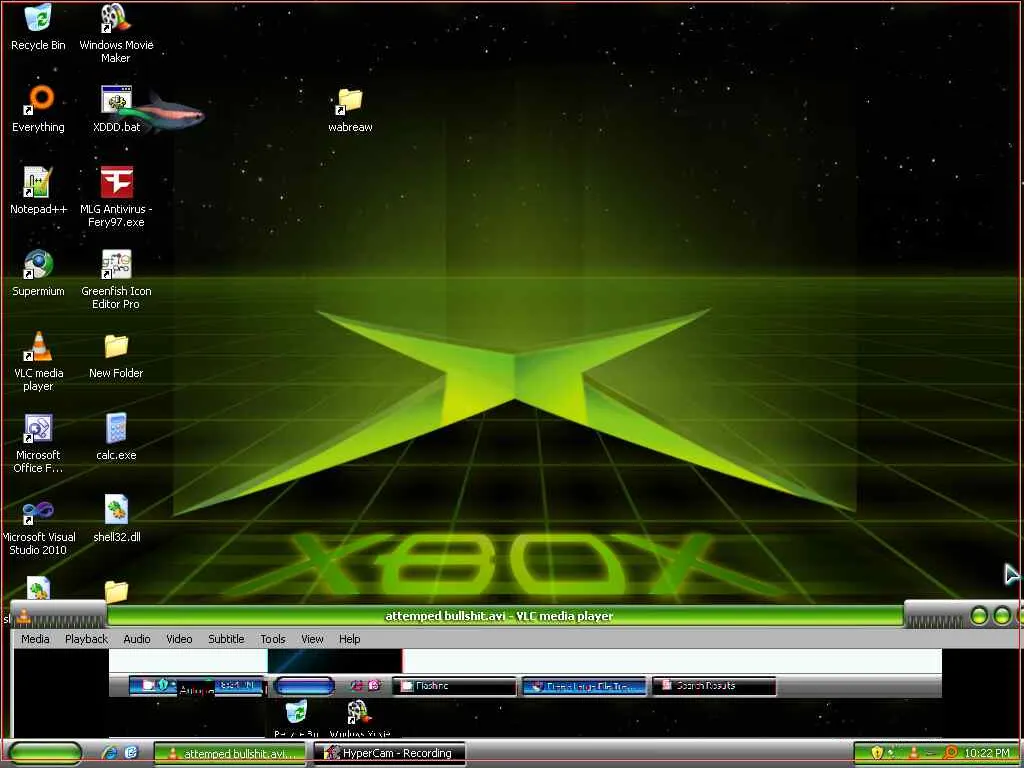Select the New Folder icon on desktop
The height and width of the screenshot is (768, 1024).
click(x=116, y=355)
